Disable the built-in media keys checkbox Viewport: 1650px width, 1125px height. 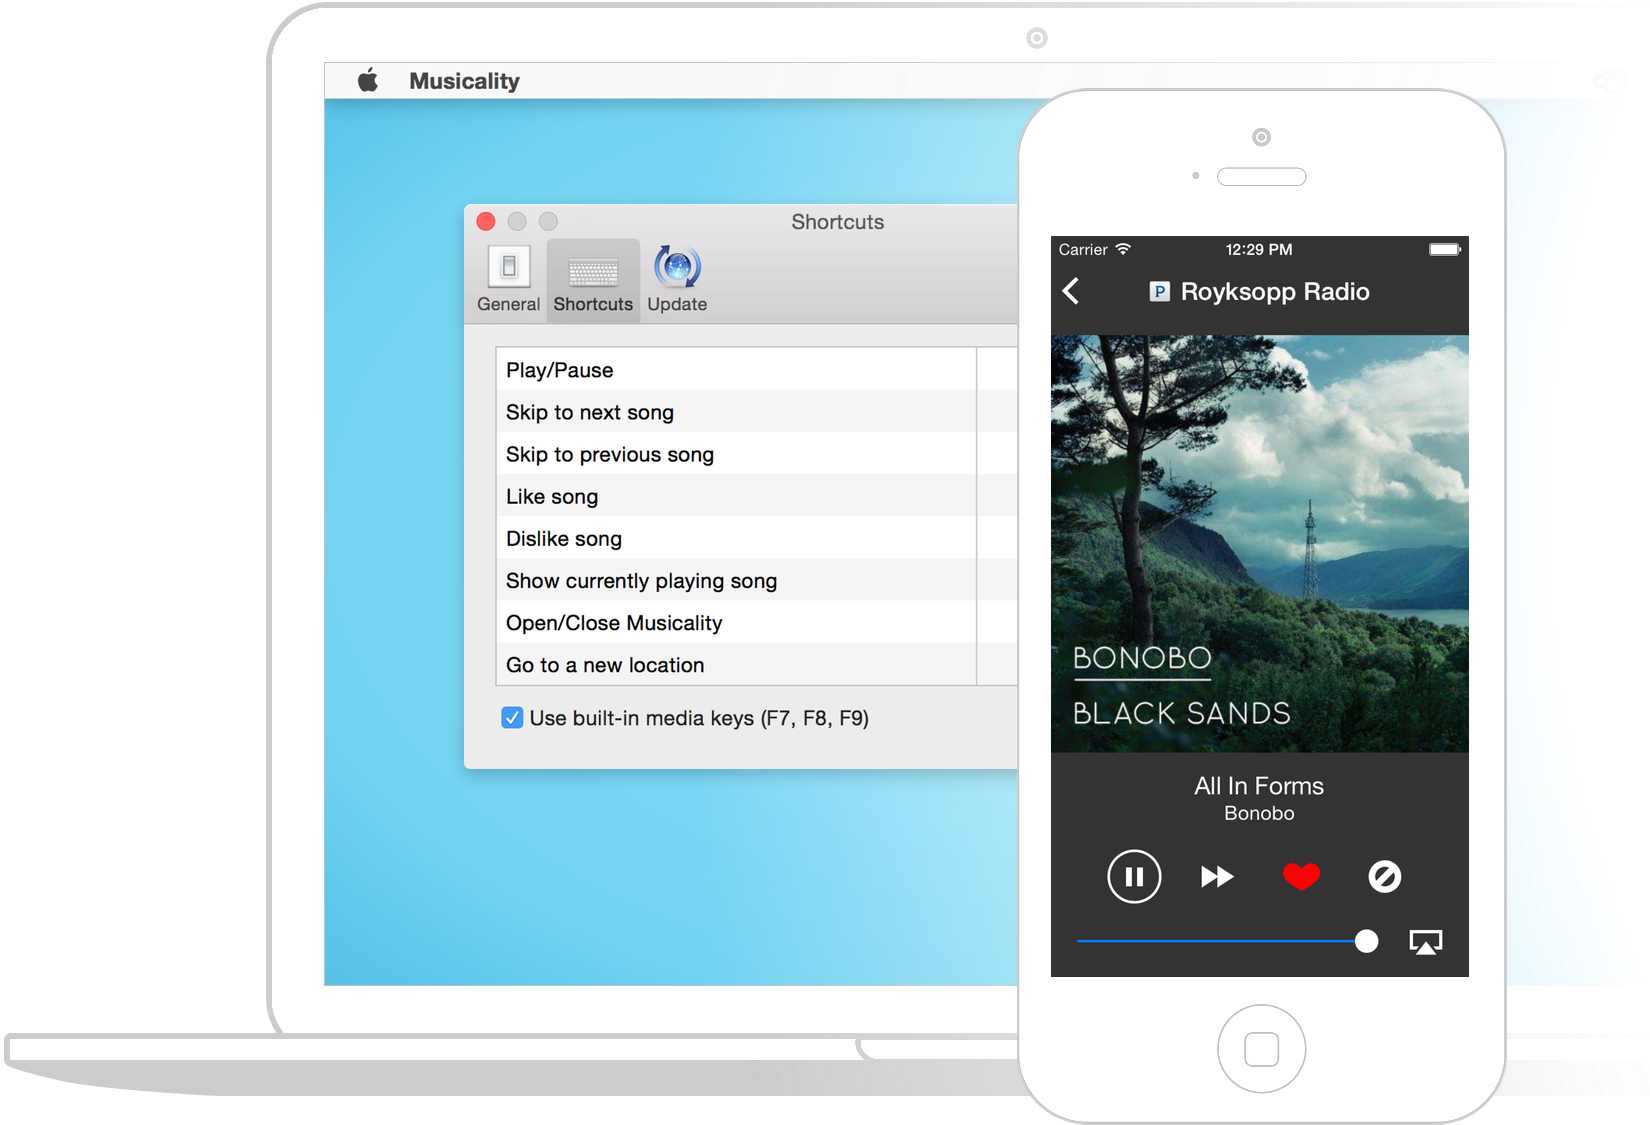(x=512, y=718)
